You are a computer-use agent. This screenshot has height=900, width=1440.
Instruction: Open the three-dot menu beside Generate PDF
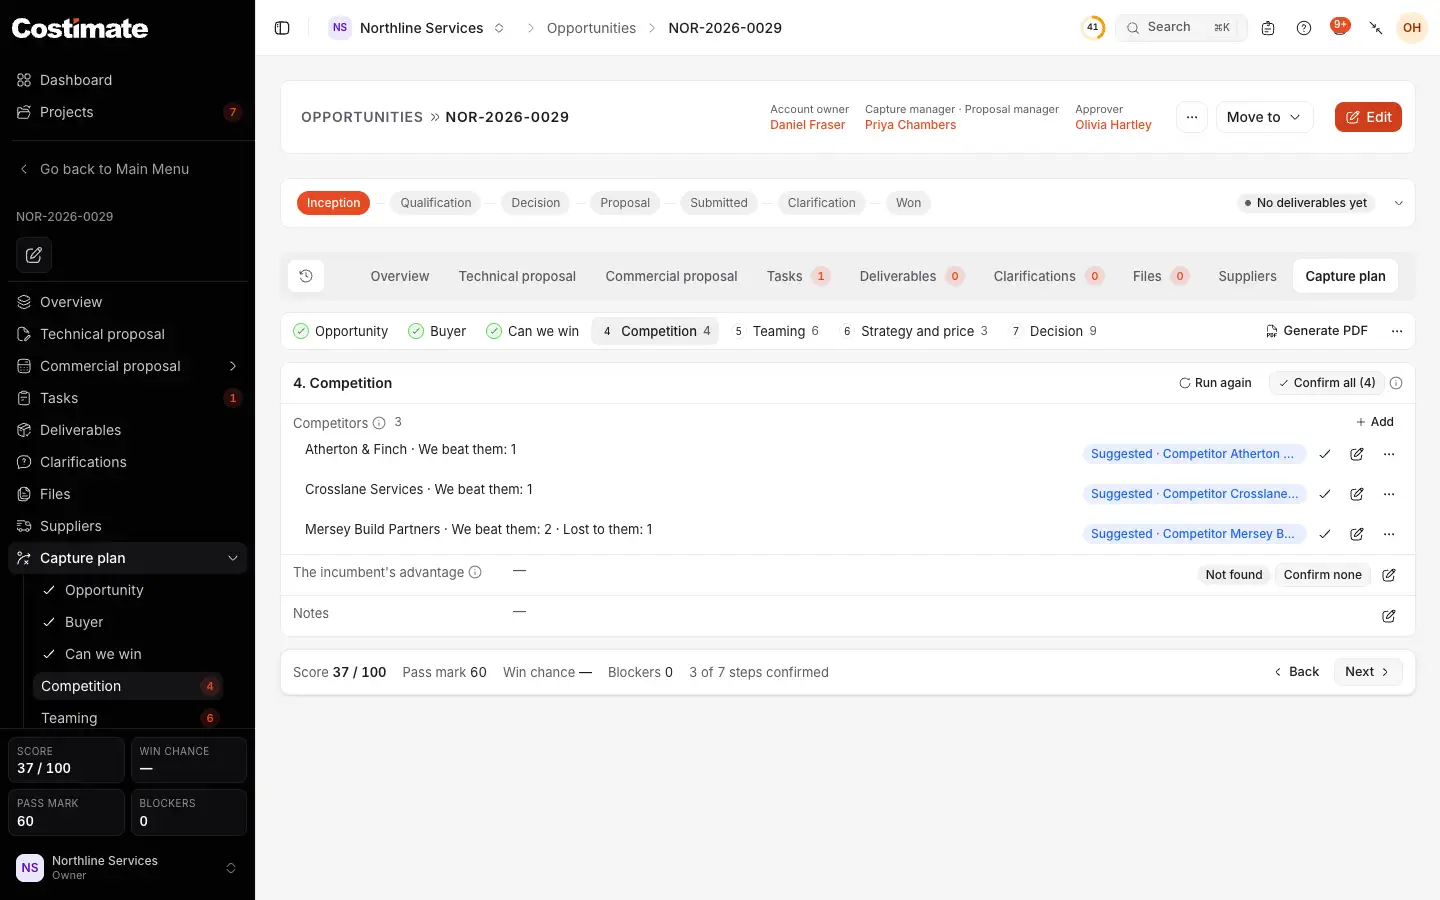(1397, 331)
